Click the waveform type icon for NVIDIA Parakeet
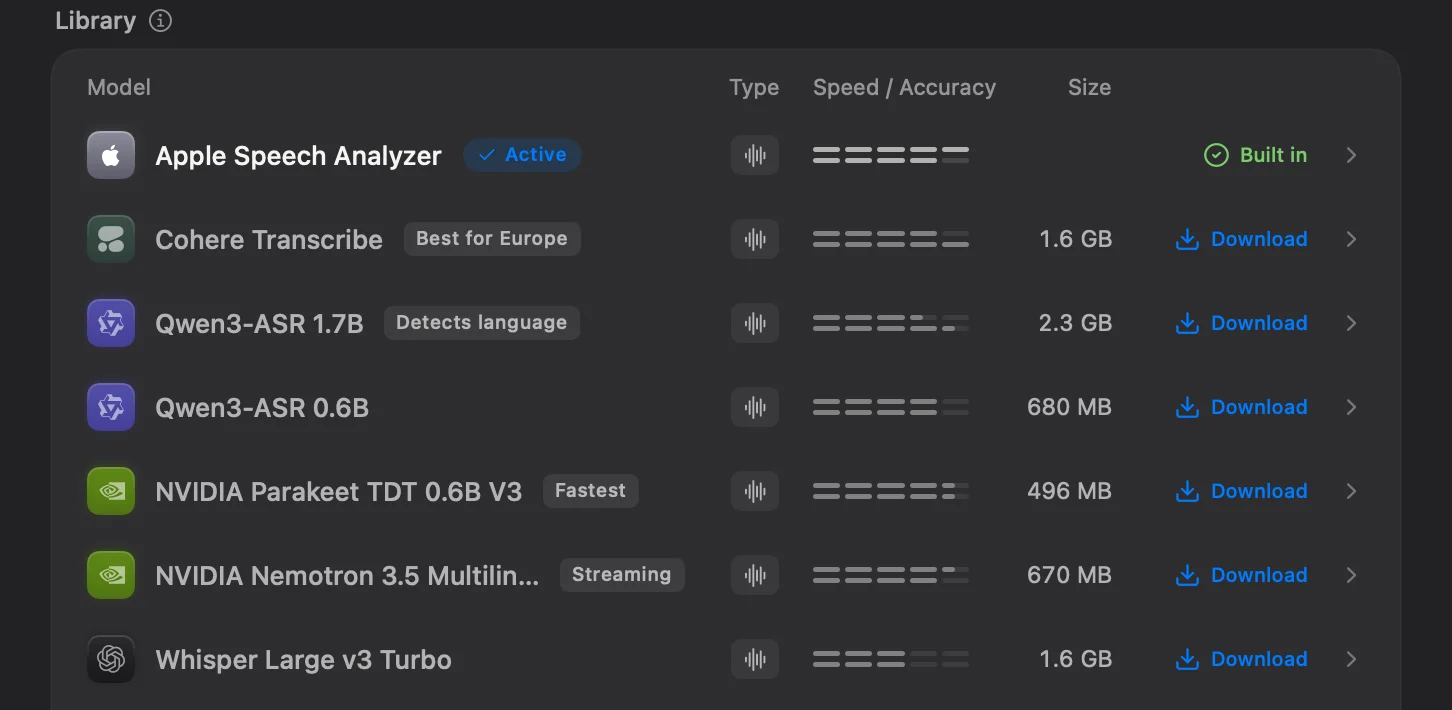Viewport: 1452px width, 710px height. [x=755, y=491]
